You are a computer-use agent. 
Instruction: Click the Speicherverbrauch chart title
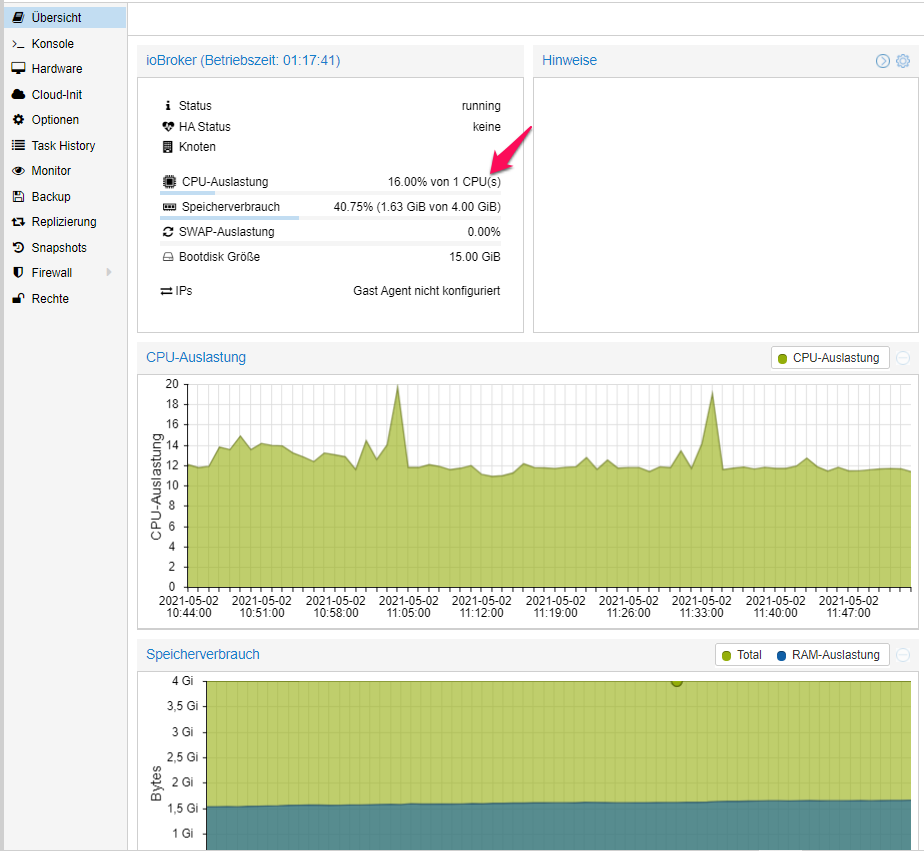(203, 654)
